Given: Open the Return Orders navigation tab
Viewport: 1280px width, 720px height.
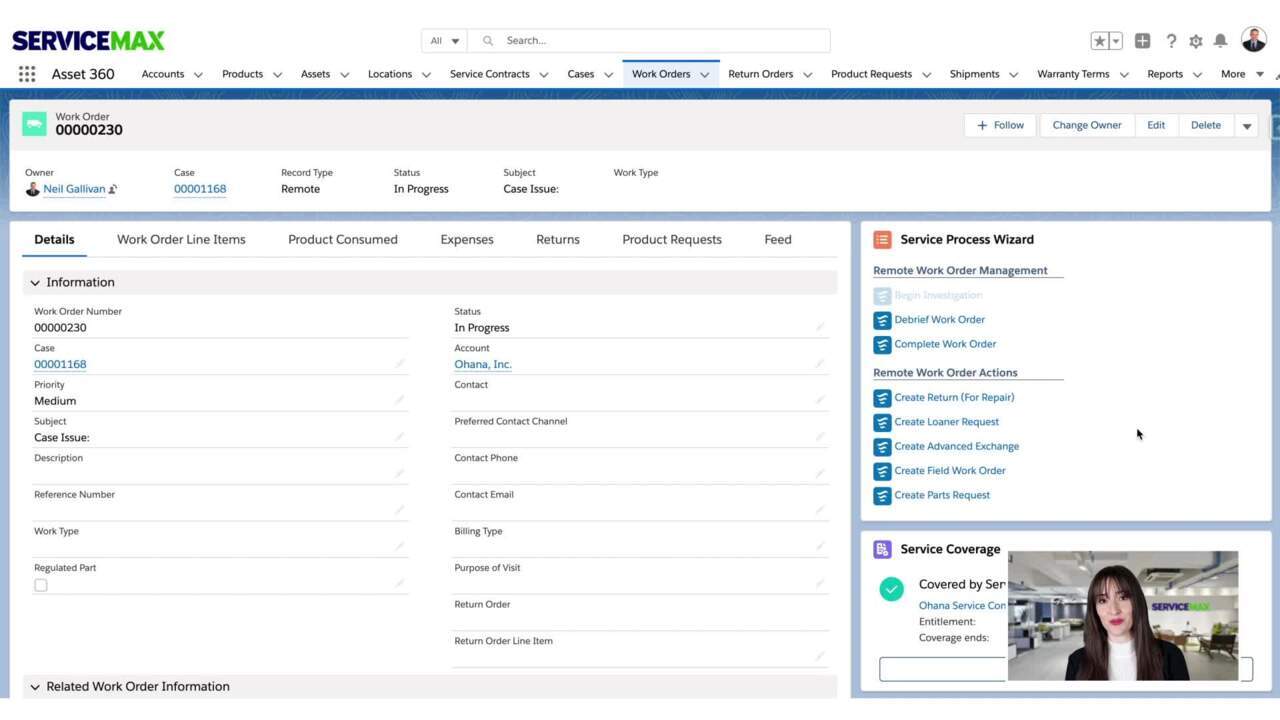Looking at the screenshot, I should tap(761, 74).
